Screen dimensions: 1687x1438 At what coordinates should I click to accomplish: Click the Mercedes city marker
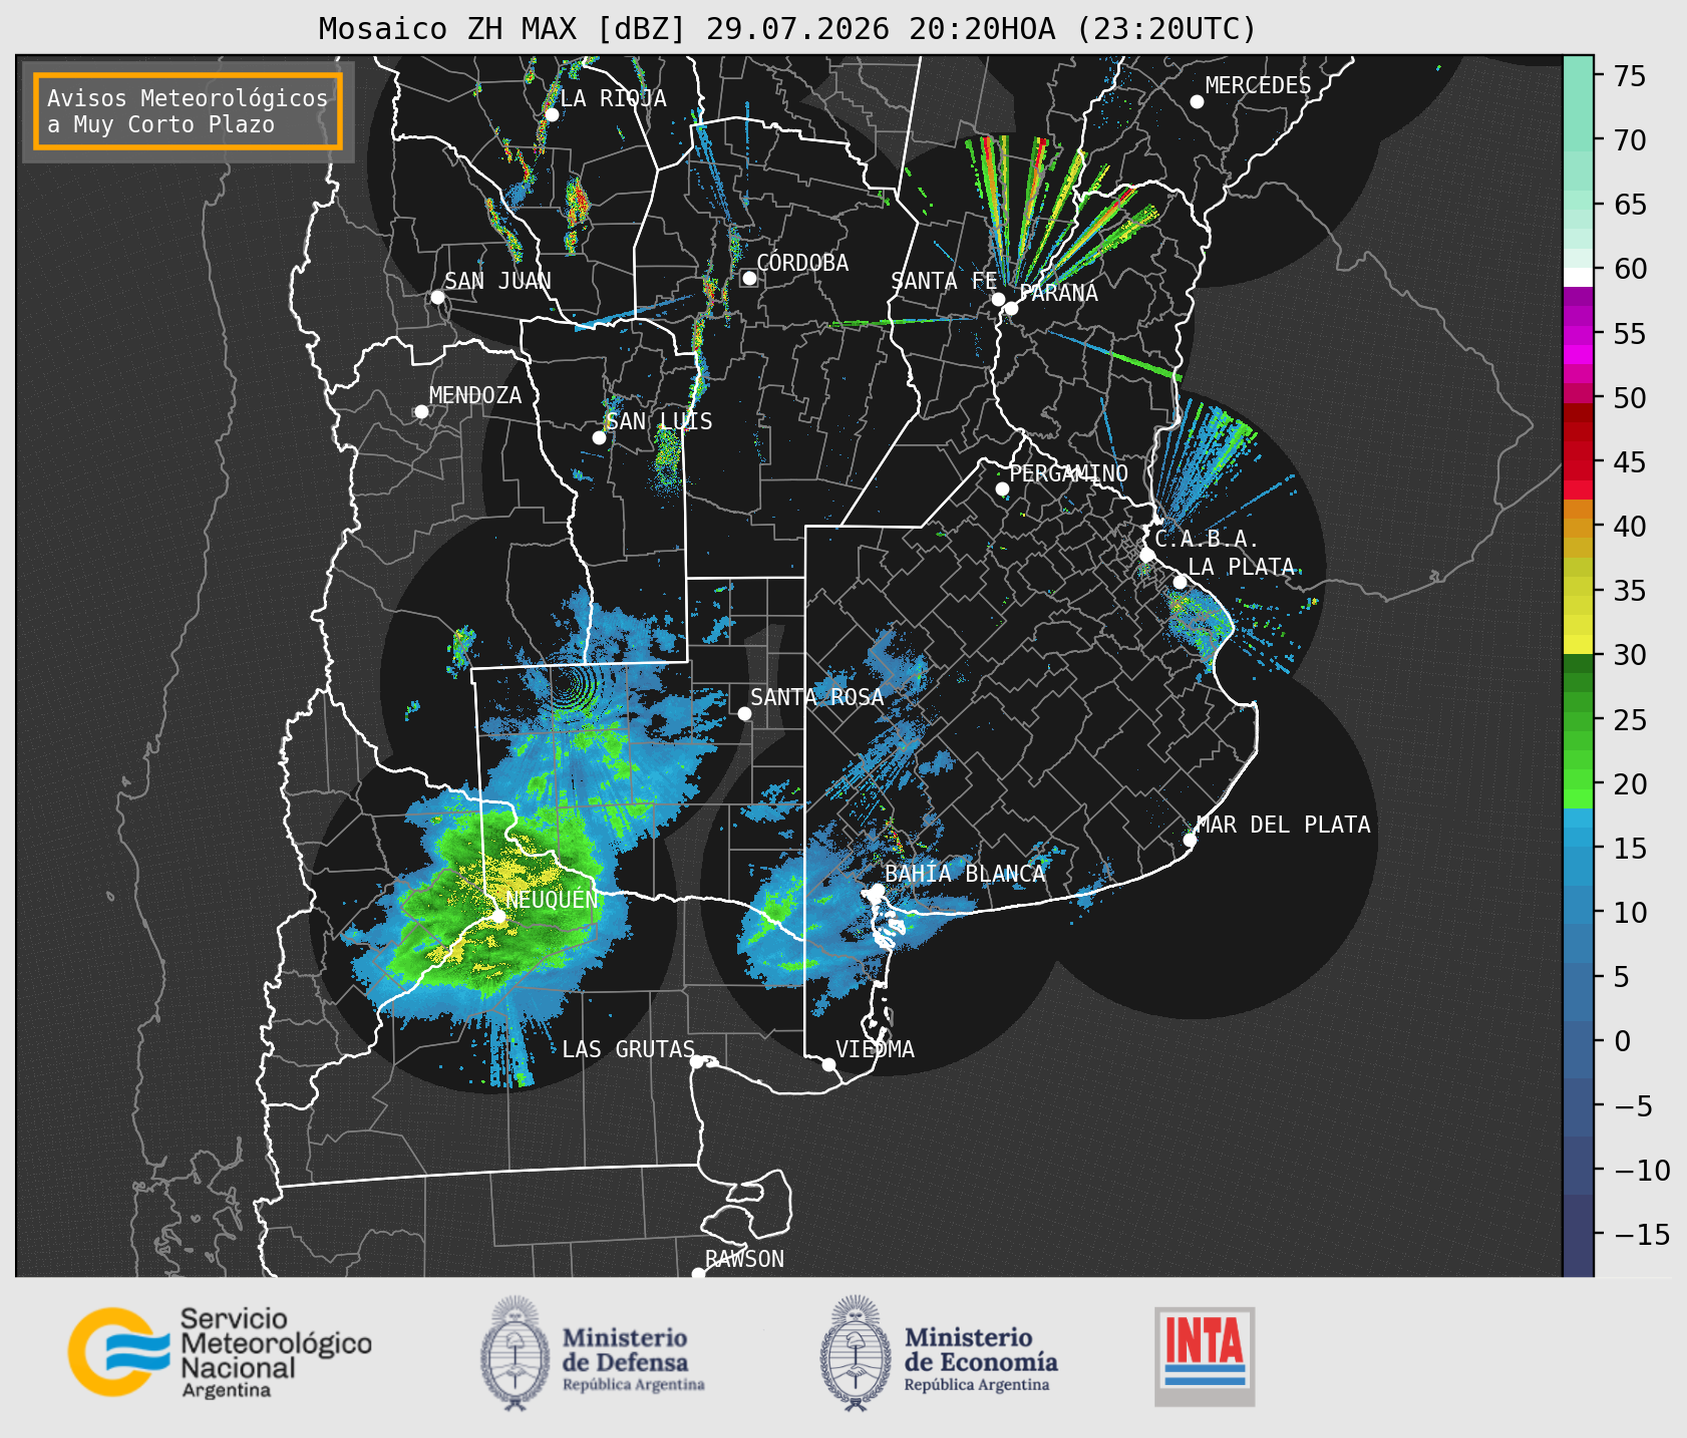[1196, 102]
